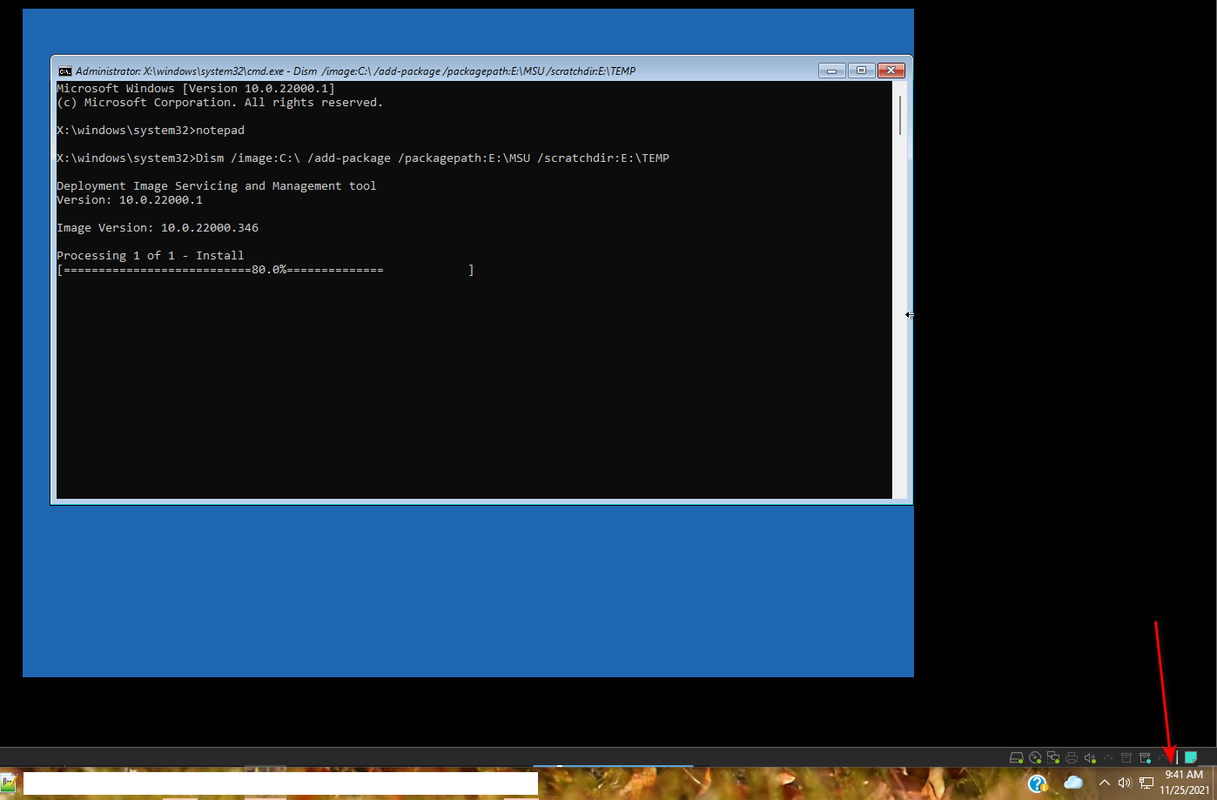Click the 'Microsoft Windows [Version 10.0.22000.1]' line
This screenshot has height=800, width=1217.
196,88
